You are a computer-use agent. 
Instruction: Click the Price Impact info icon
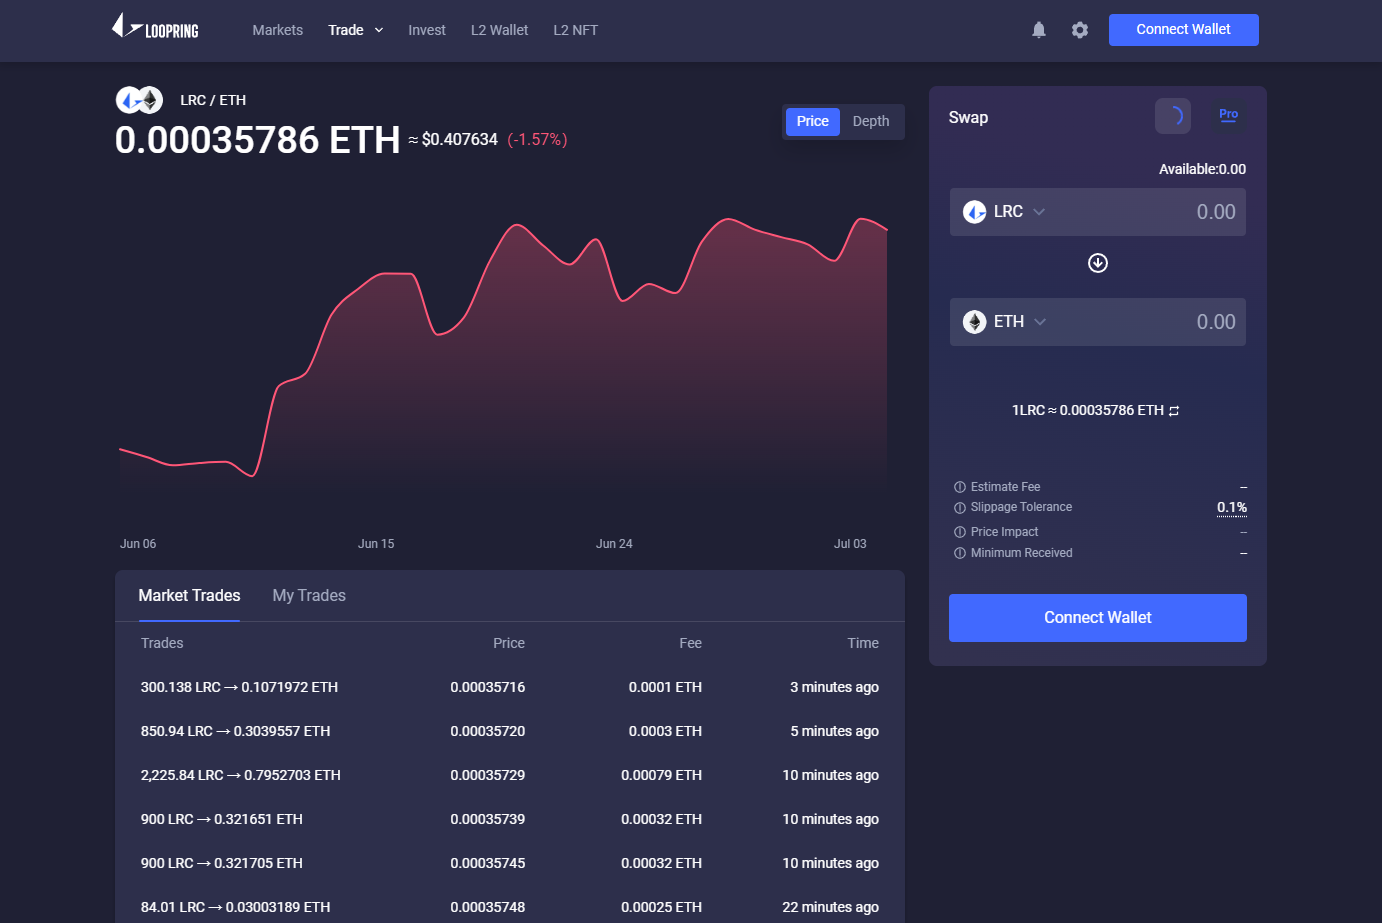pos(960,532)
